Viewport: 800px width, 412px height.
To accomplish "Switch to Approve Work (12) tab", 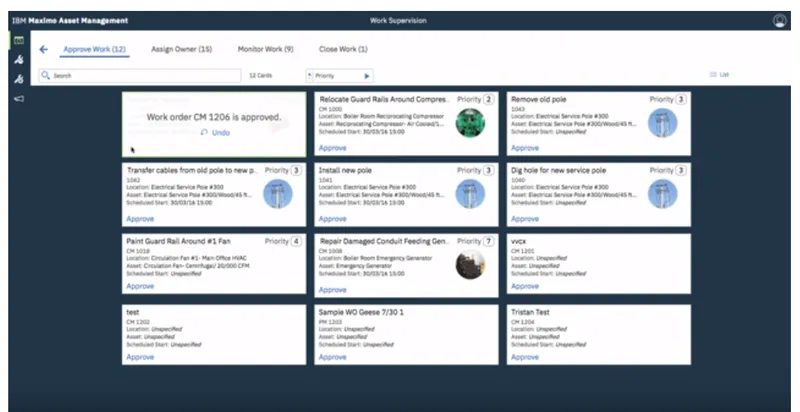I will pyautogui.click(x=94, y=49).
